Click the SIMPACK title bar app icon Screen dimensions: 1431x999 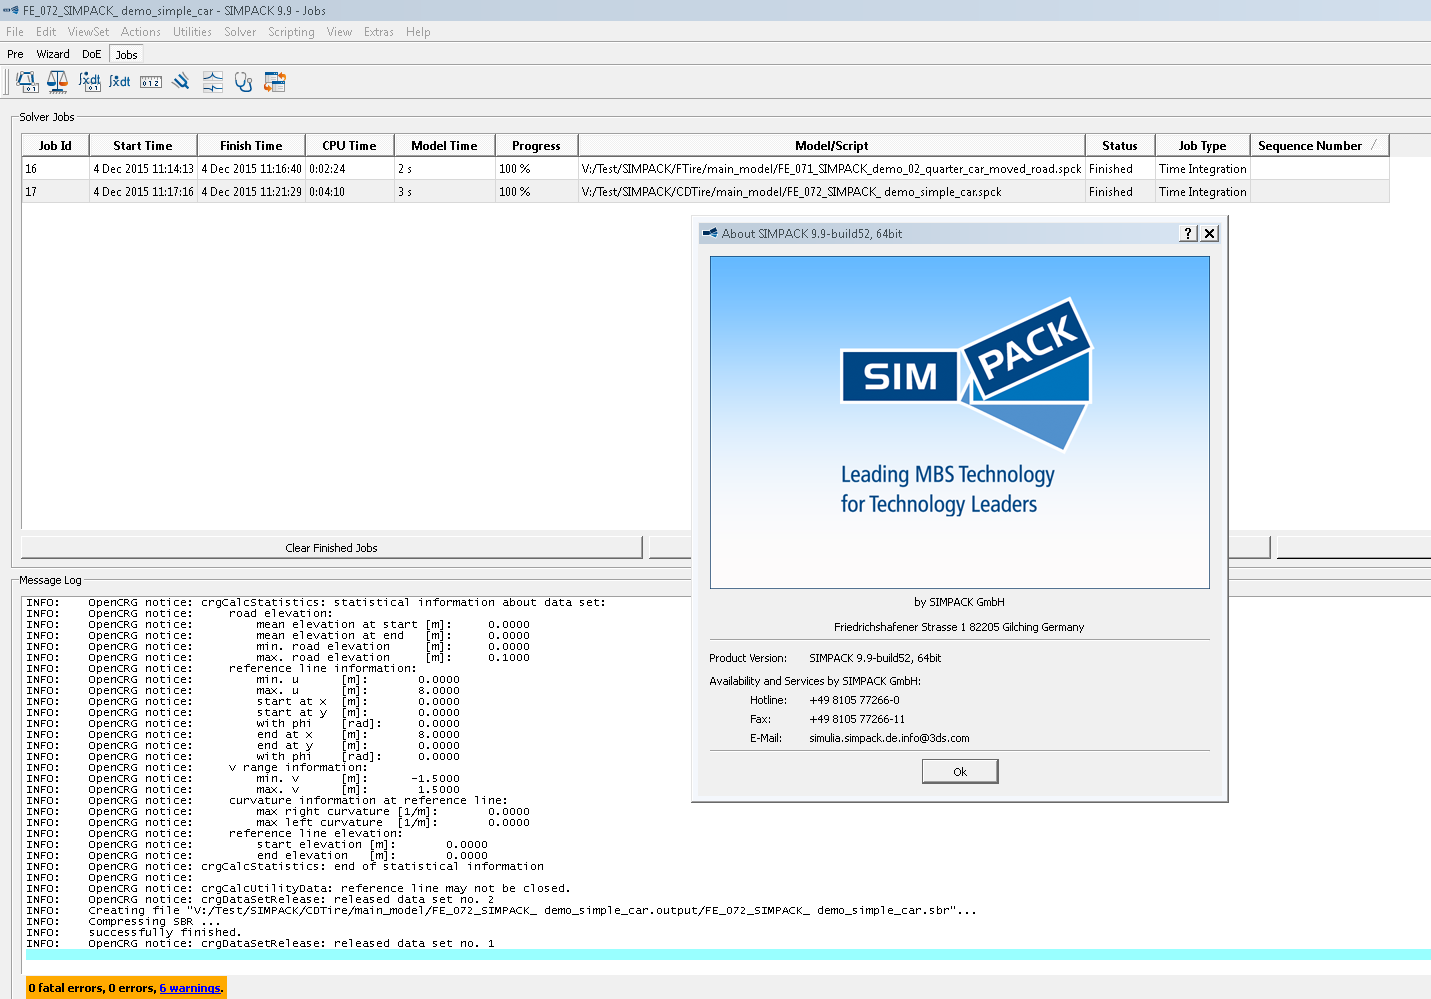click(x=11, y=10)
